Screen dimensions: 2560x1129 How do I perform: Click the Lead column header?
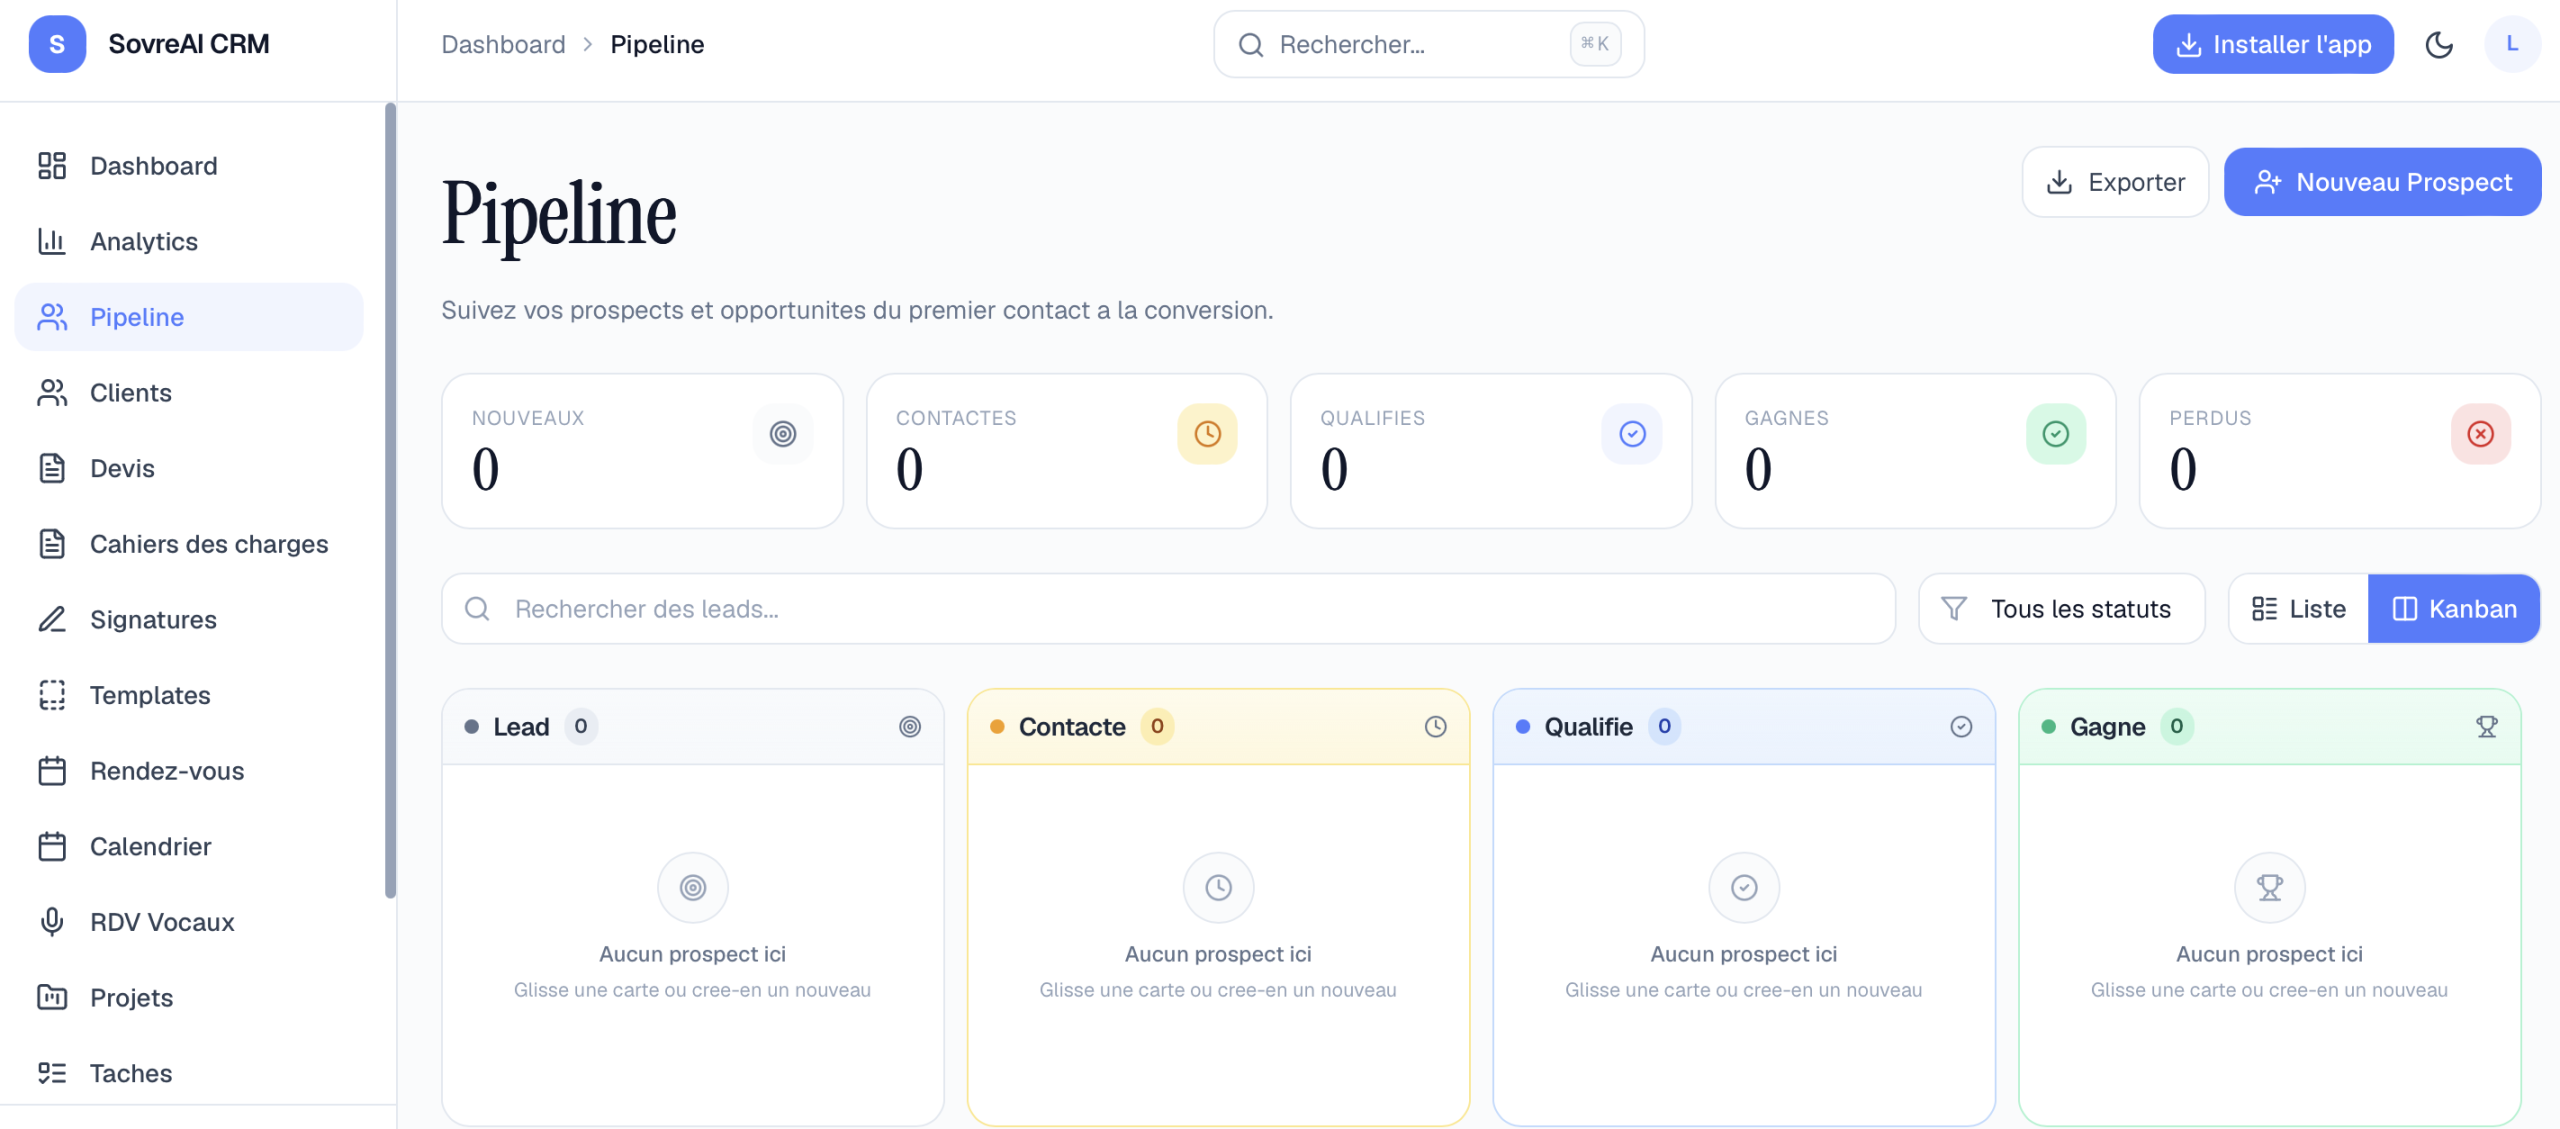(693, 727)
